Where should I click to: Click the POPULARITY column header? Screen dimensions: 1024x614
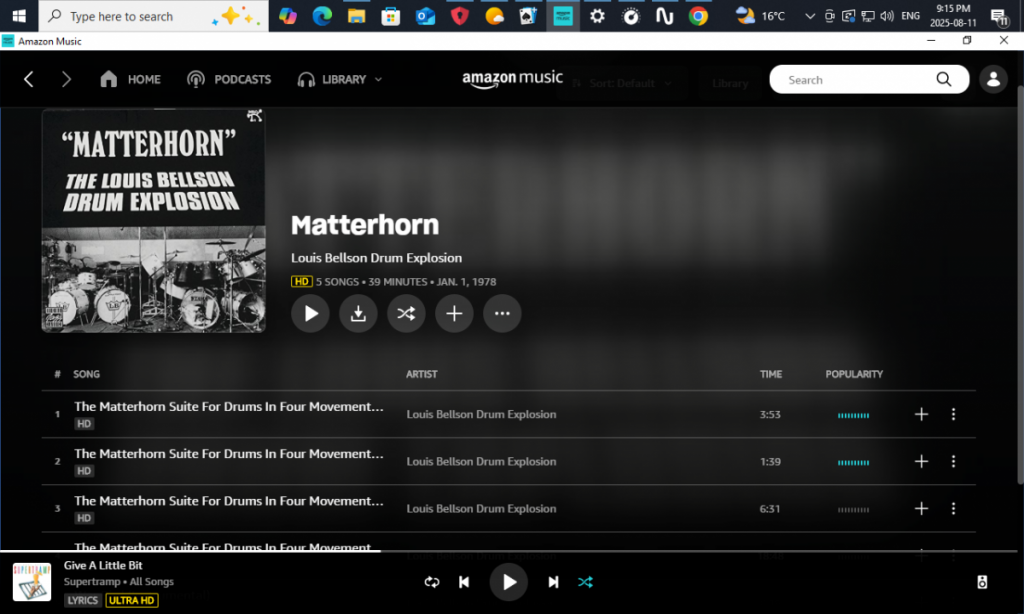[854, 374]
